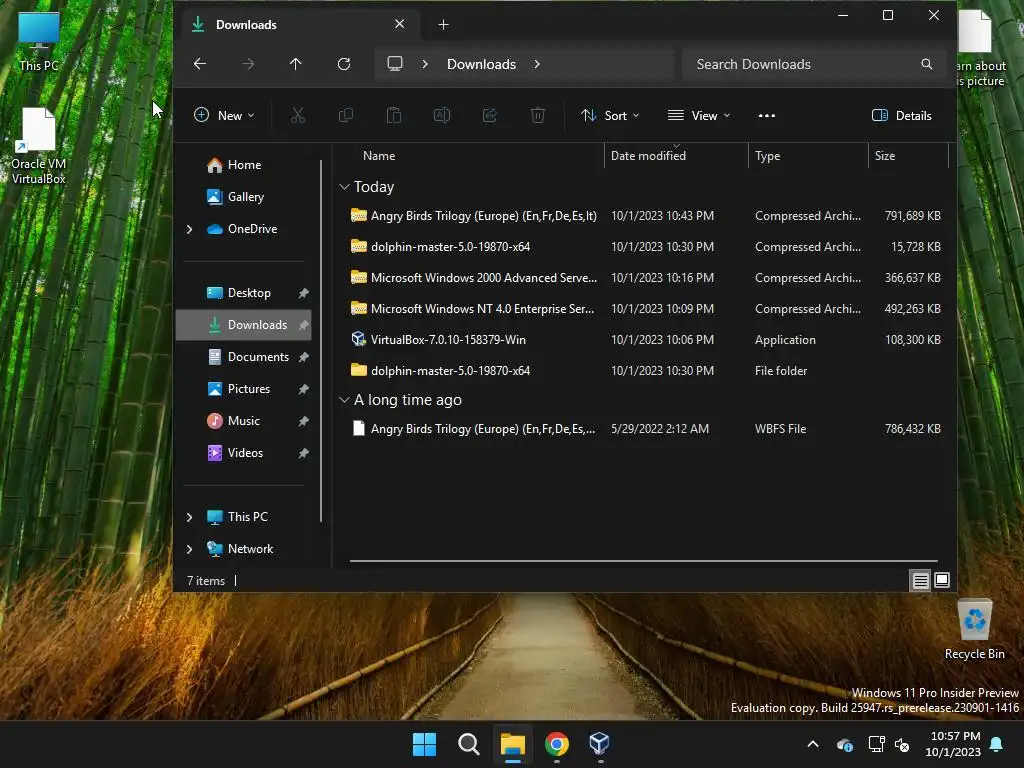Viewport: 1024px width, 768px height.
Task: Expand the This PC tree node
Action: coord(189,517)
